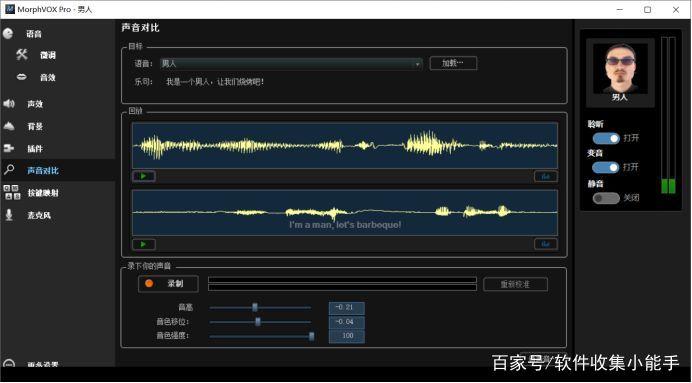Viewport: 692px width, 383px height.
Task: Click the 声效 speaker icon
Action: (x=8, y=104)
